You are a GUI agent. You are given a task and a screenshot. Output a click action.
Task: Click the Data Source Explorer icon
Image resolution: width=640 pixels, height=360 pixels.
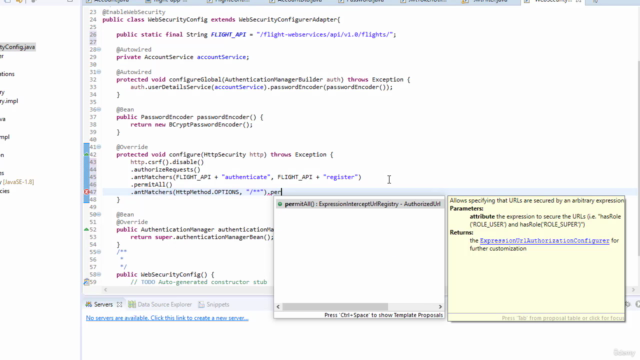[x=132, y=304]
